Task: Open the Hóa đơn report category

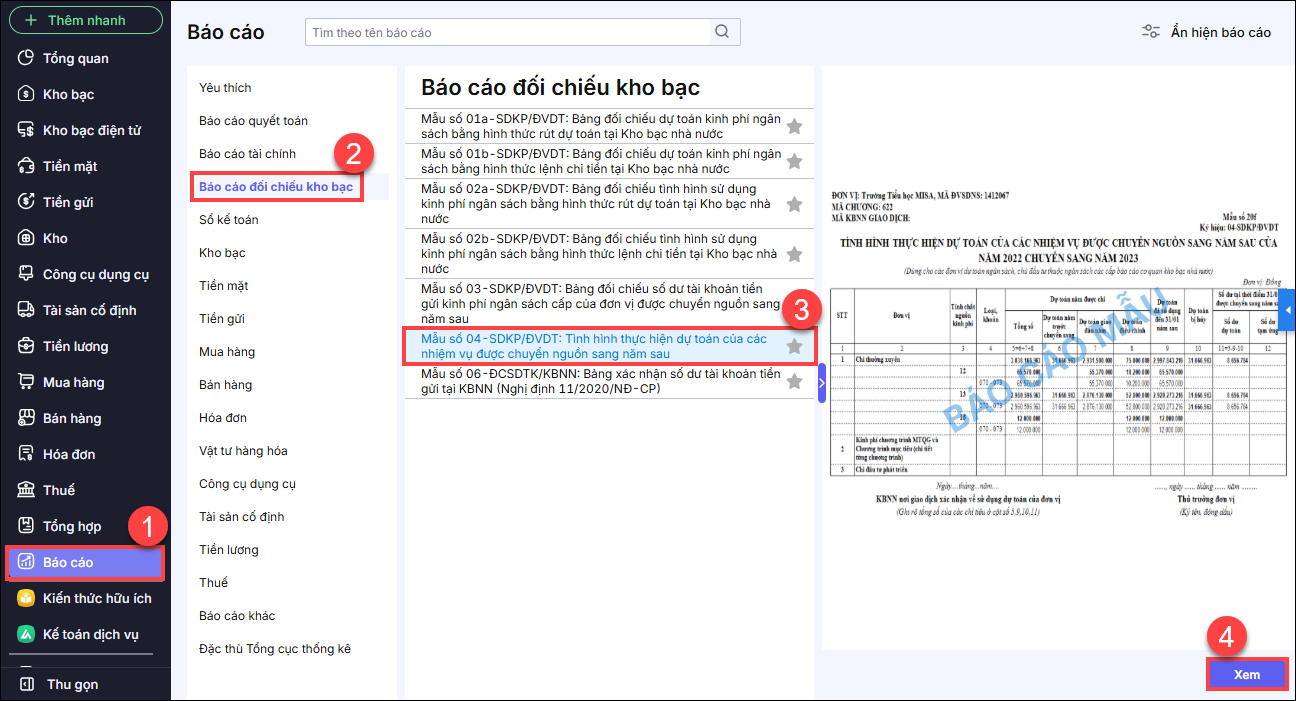Action: click(x=223, y=418)
